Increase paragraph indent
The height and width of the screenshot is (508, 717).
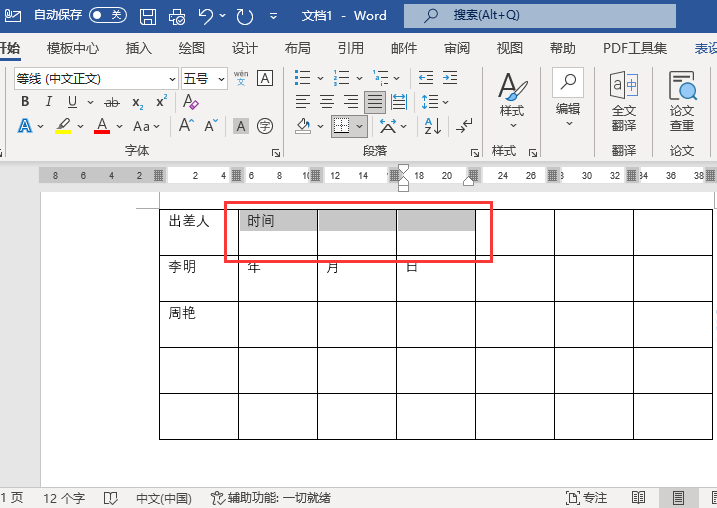coord(450,78)
